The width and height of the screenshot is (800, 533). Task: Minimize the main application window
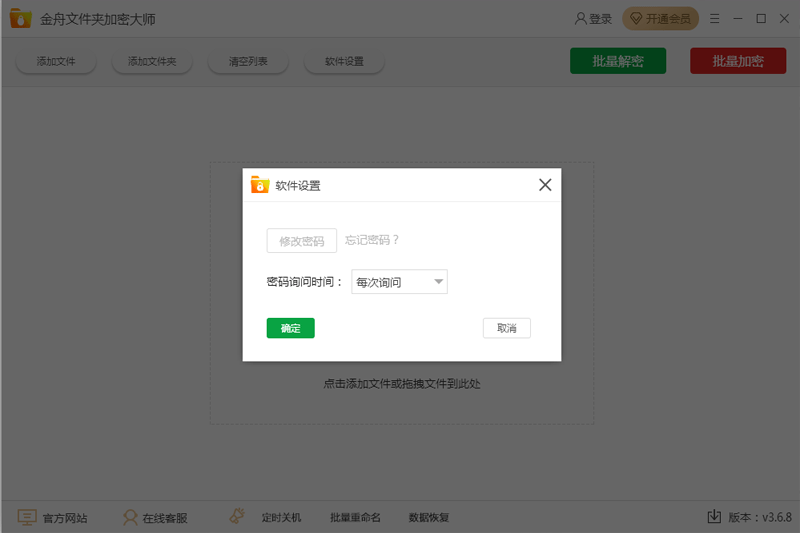point(738,19)
